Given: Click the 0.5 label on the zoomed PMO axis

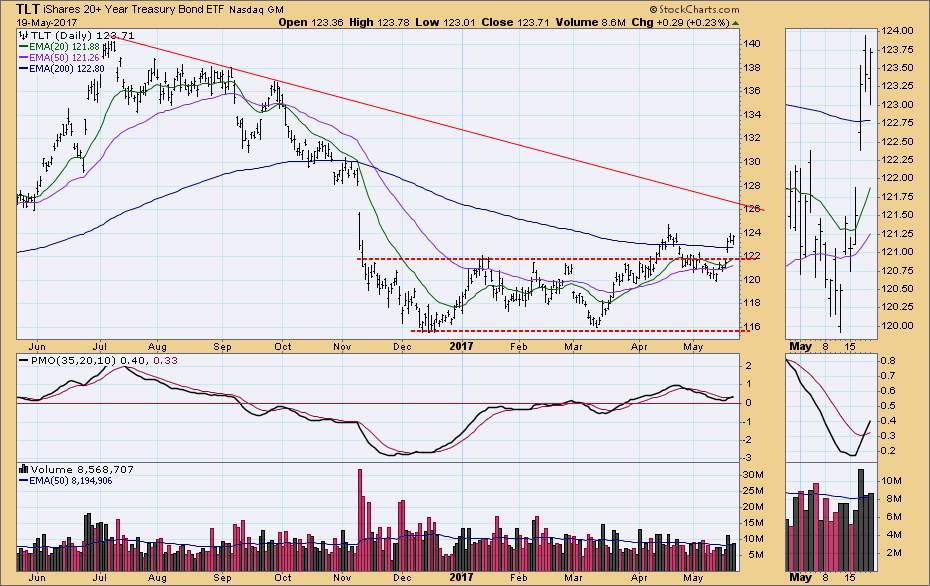Looking at the screenshot, I should pos(888,406).
